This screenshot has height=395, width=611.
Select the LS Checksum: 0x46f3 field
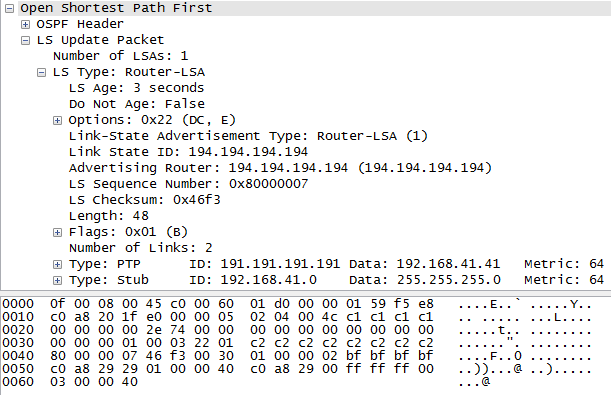pos(145,200)
